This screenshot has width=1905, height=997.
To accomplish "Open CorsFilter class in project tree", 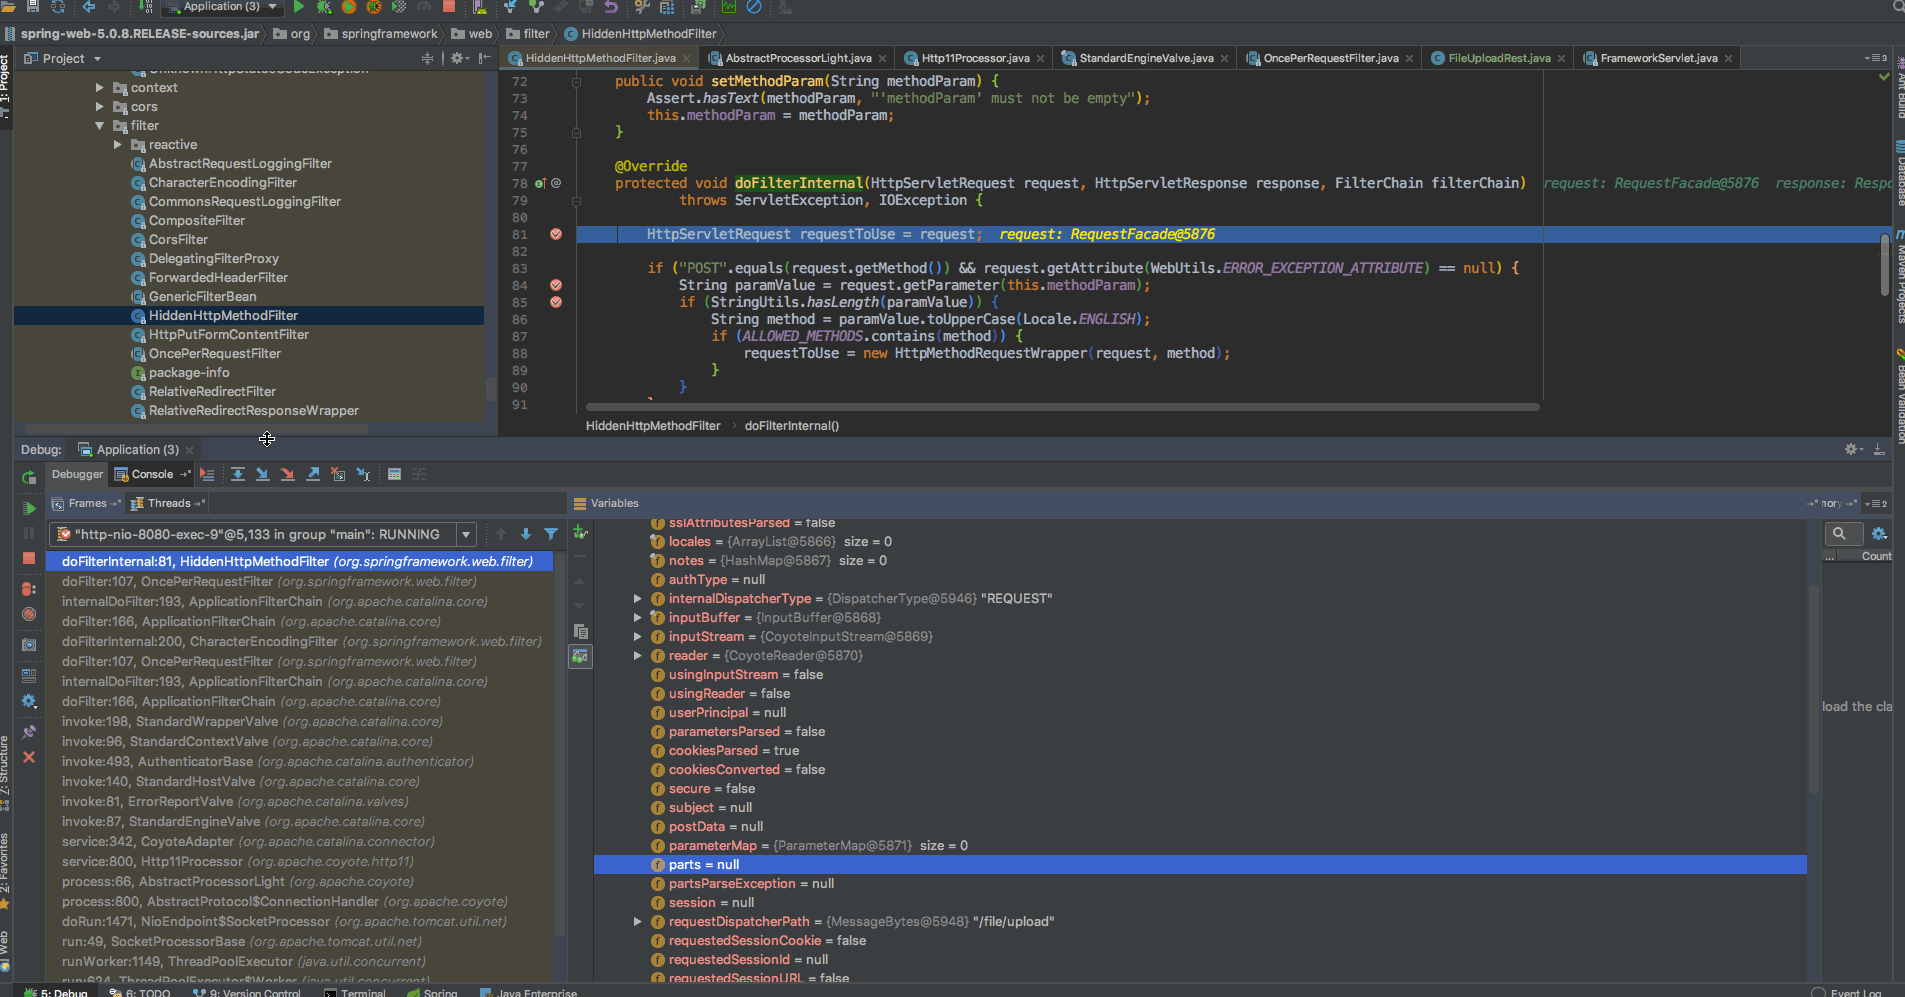I will click(x=178, y=240).
